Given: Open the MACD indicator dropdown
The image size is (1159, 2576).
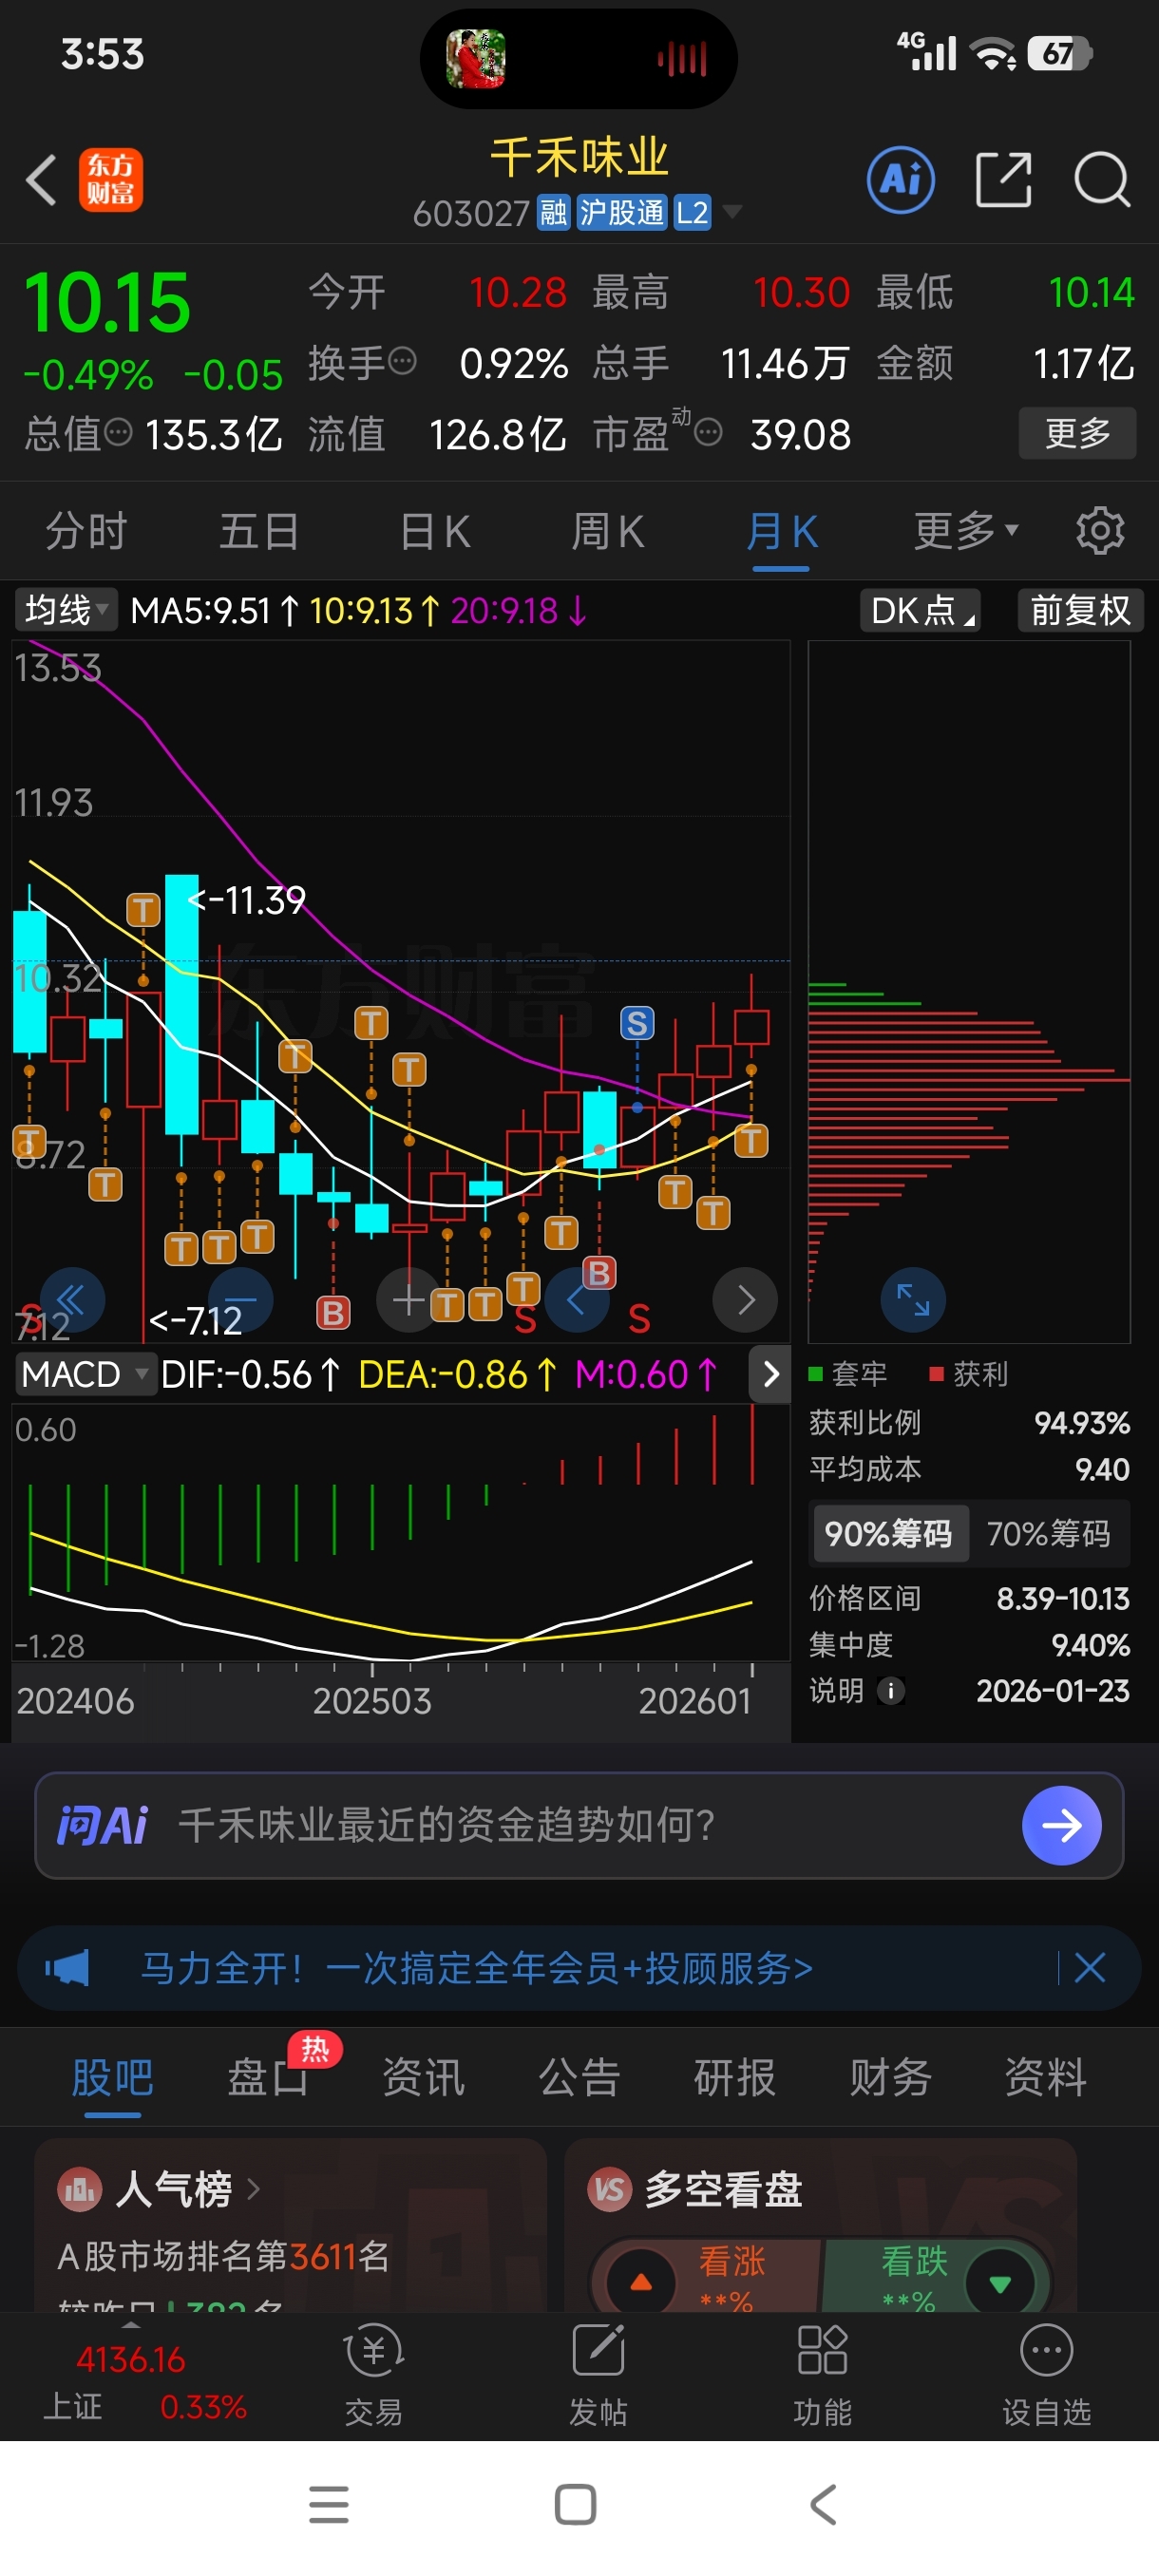Looking at the screenshot, I should [x=86, y=1374].
